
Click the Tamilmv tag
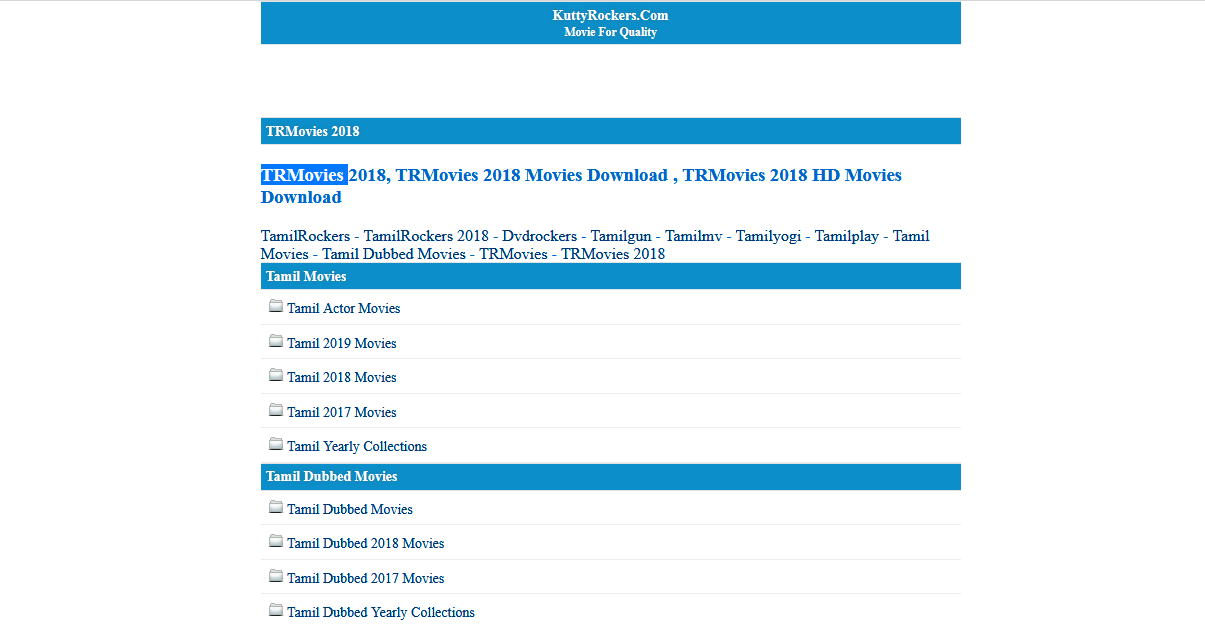coord(694,236)
